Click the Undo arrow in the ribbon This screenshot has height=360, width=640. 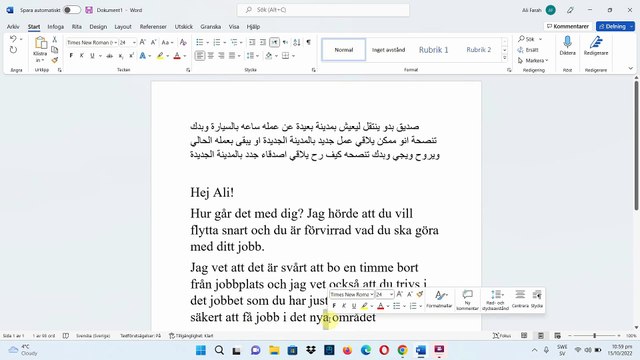point(13,39)
